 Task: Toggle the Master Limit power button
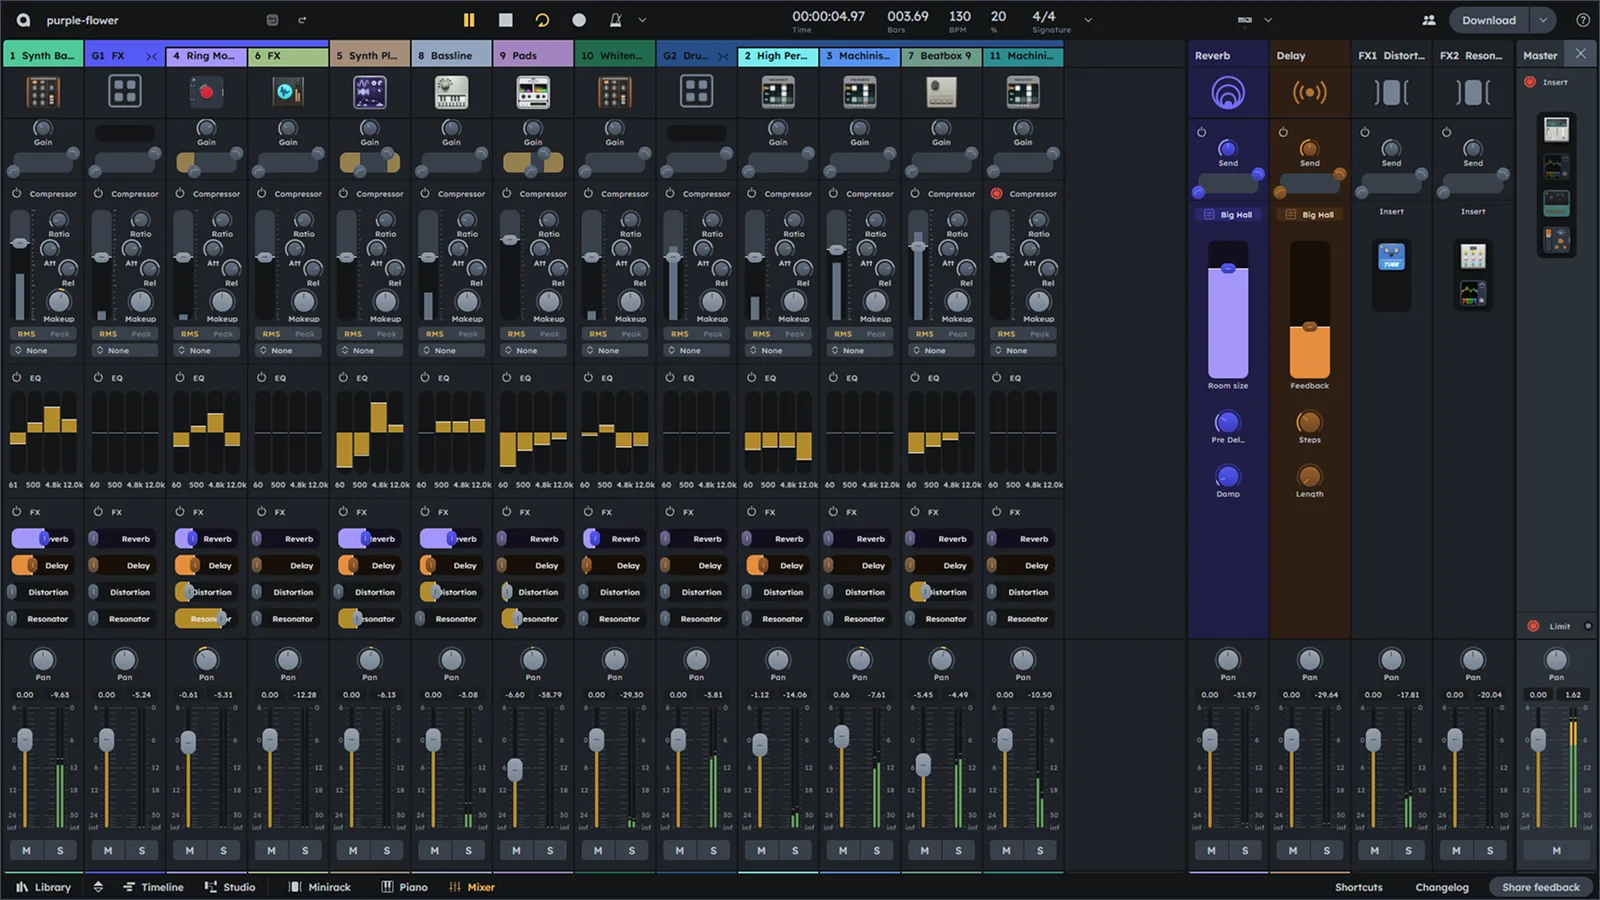[x=1533, y=626]
